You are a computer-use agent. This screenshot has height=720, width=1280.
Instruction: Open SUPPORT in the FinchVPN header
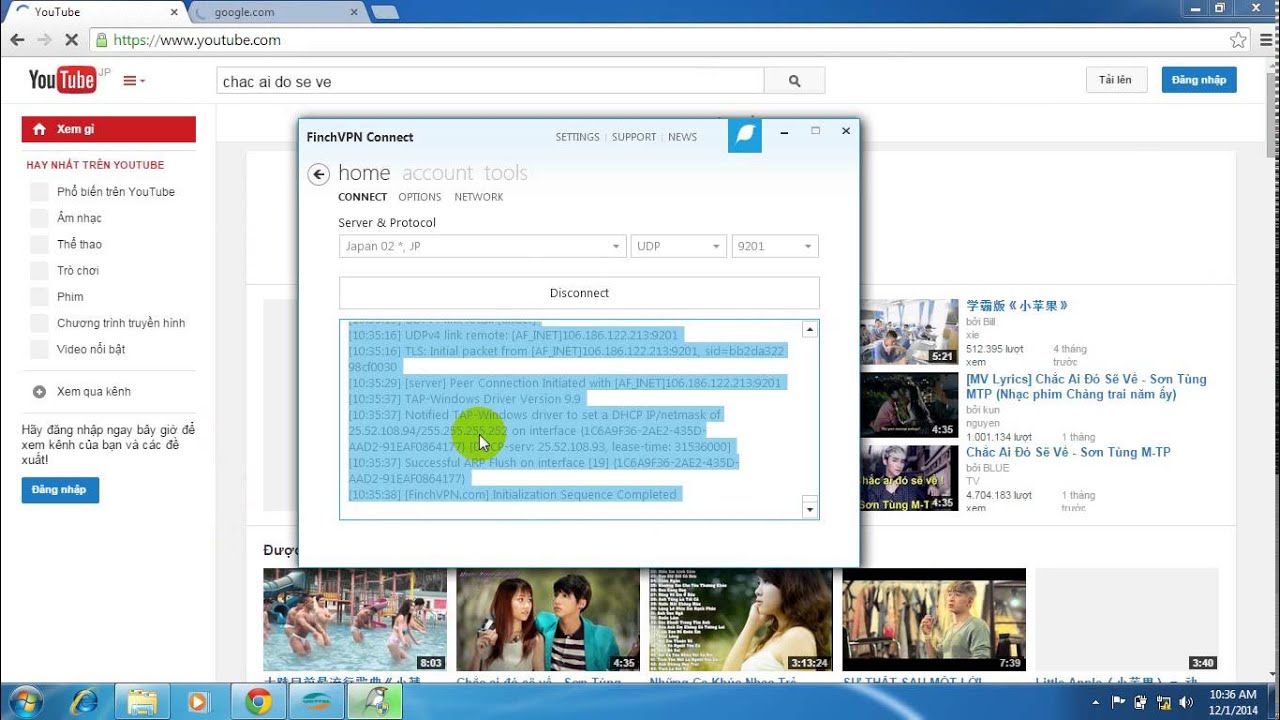pyautogui.click(x=634, y=137)
